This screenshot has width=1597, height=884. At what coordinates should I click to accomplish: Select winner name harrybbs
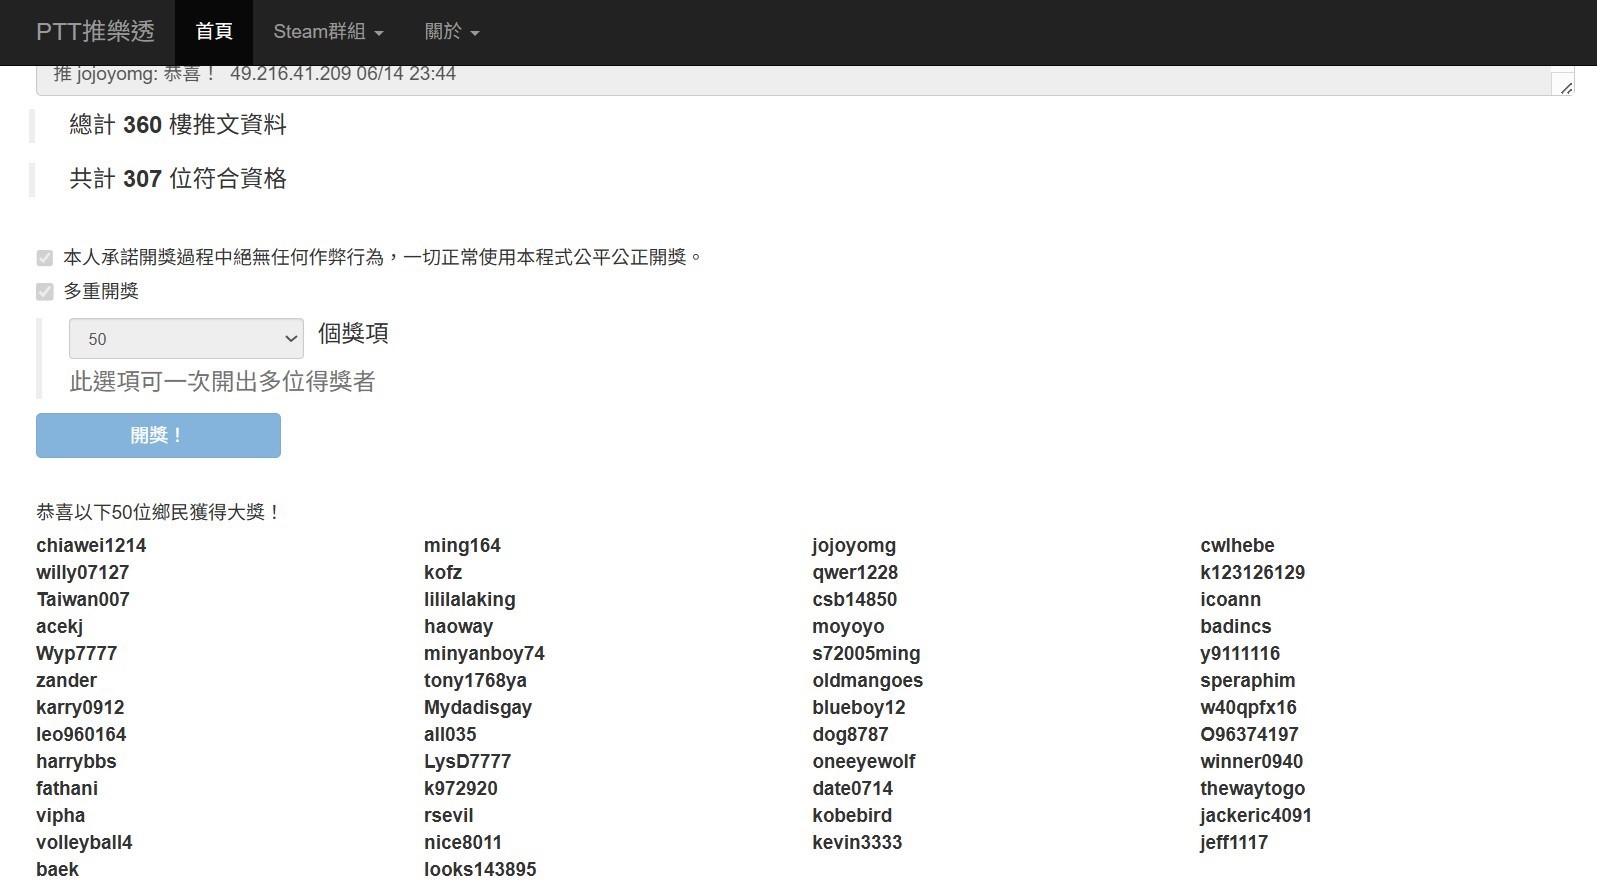click(x=76, y=762)
